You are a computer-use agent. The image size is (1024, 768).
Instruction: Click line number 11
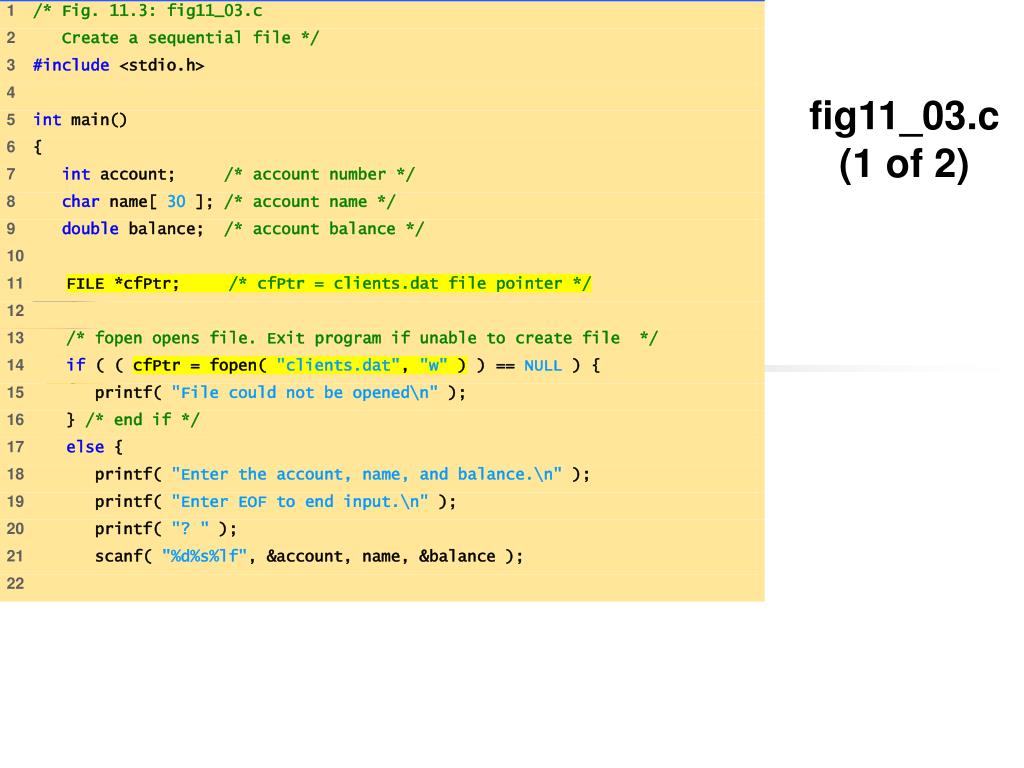coord(15,283)
